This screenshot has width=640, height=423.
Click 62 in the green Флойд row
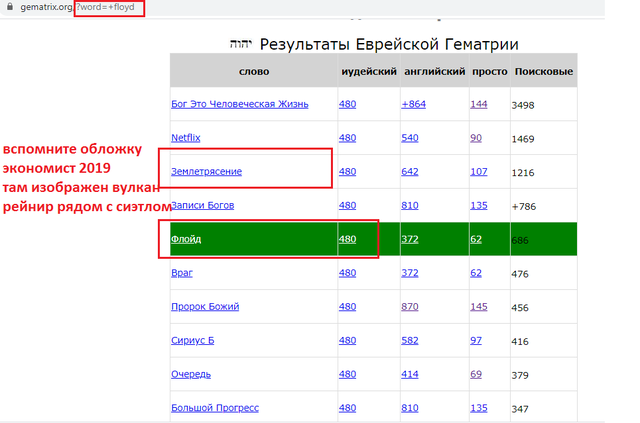tap(476, 239)
